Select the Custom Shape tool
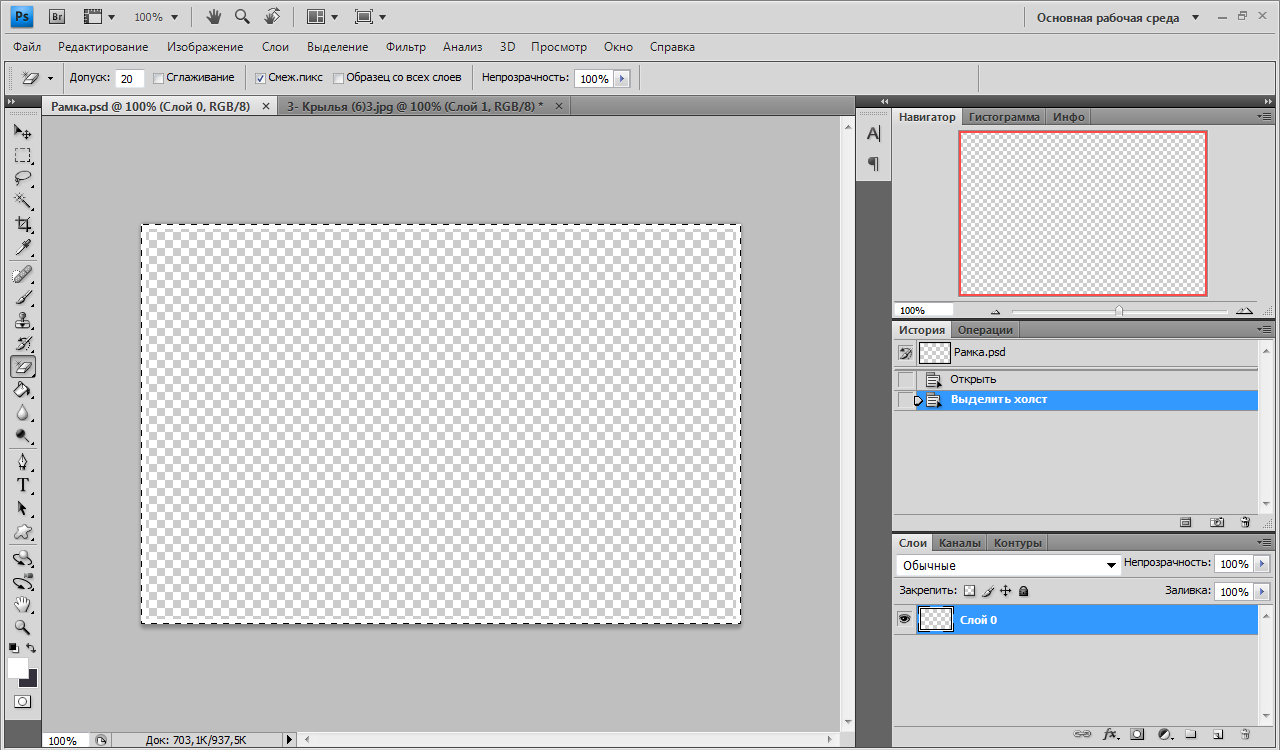Viewport: 1280px width, 750px height. click(22, 532)
